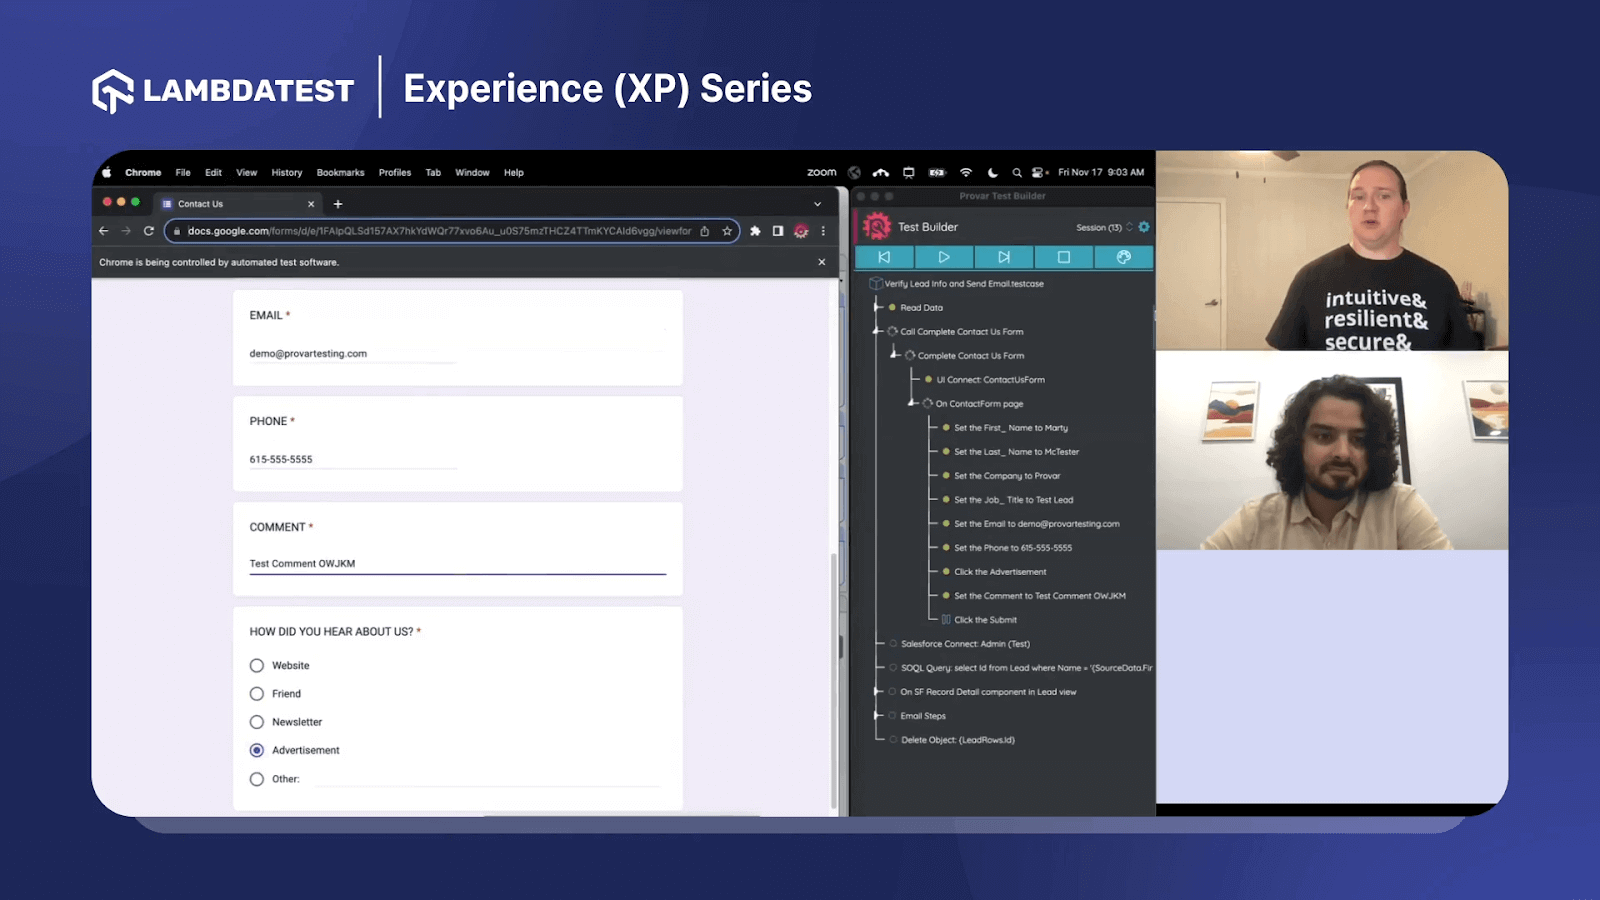The image size is (1600, 900).
Task: Open Test Builder settings via the gear icon
Action: click(1144, 227)
